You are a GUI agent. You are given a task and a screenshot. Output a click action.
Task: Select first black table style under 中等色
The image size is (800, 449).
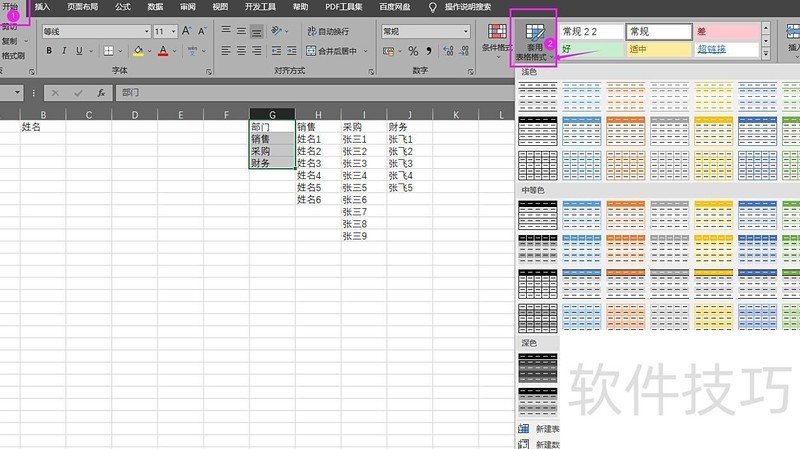pyautogui.click(x=537, y=213)
